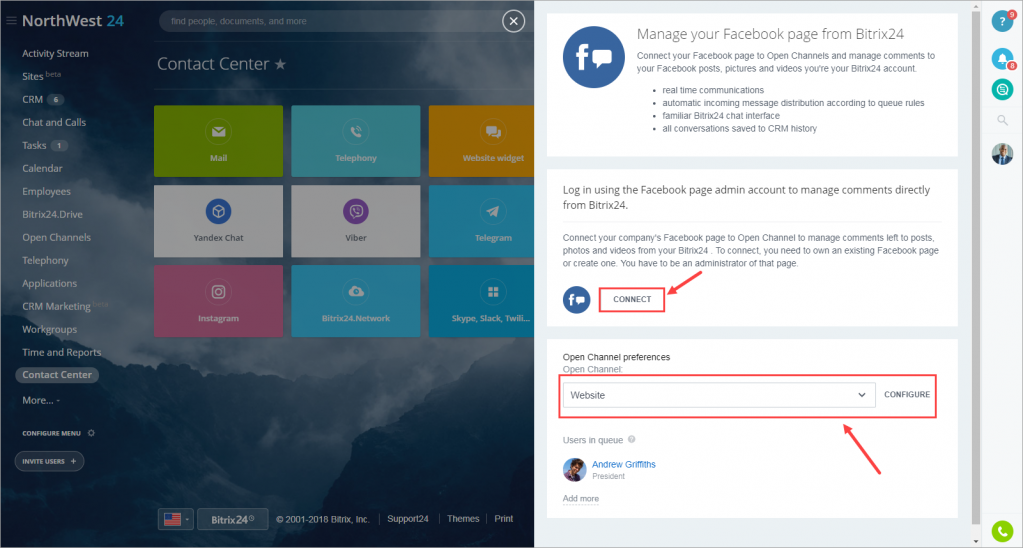Click the Add more link

point(581,498)
